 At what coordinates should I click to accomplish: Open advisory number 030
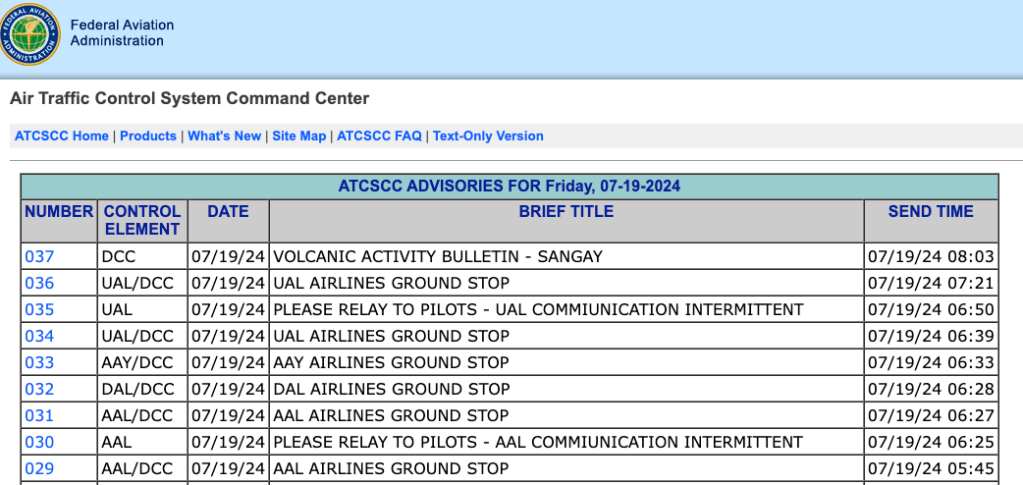click(39, 442)
